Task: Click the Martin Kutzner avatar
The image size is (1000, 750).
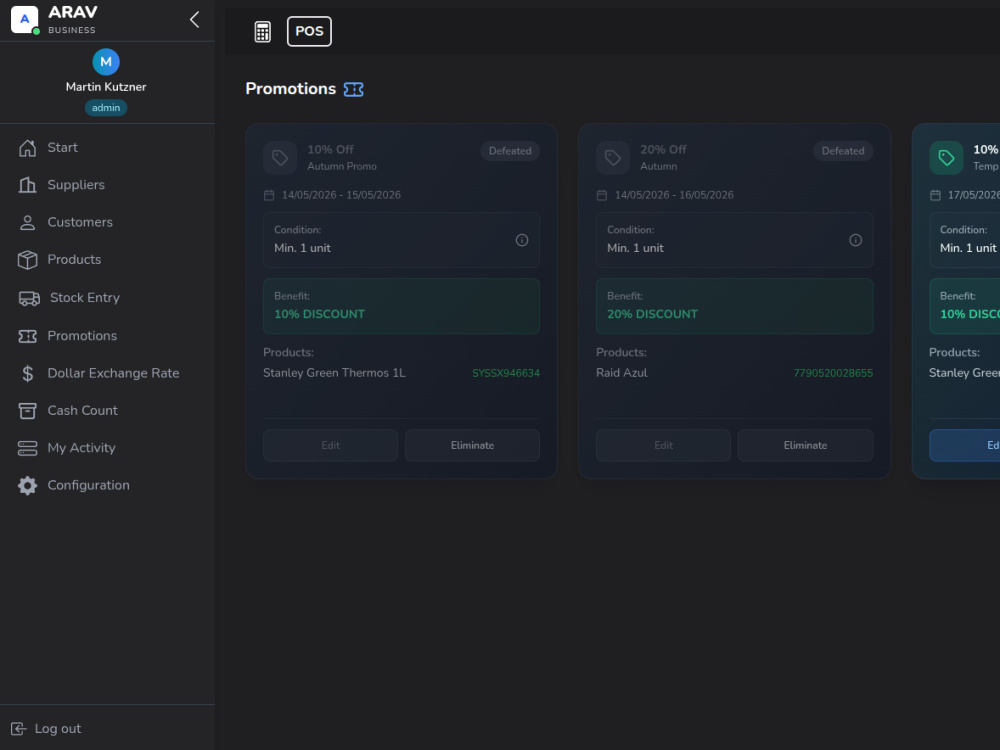Action: [x=106, y=62]
